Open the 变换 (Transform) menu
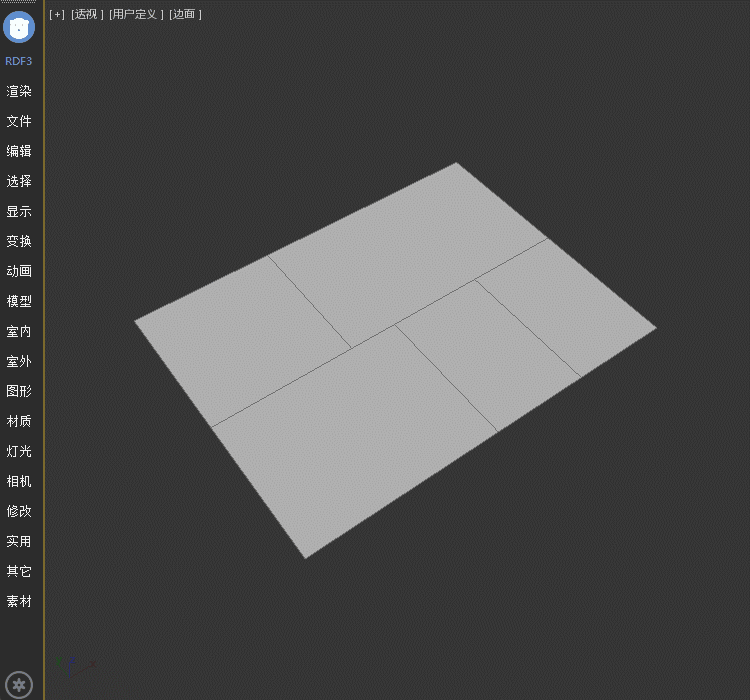Viewport: 750px width, 700px height. point(19,241)
